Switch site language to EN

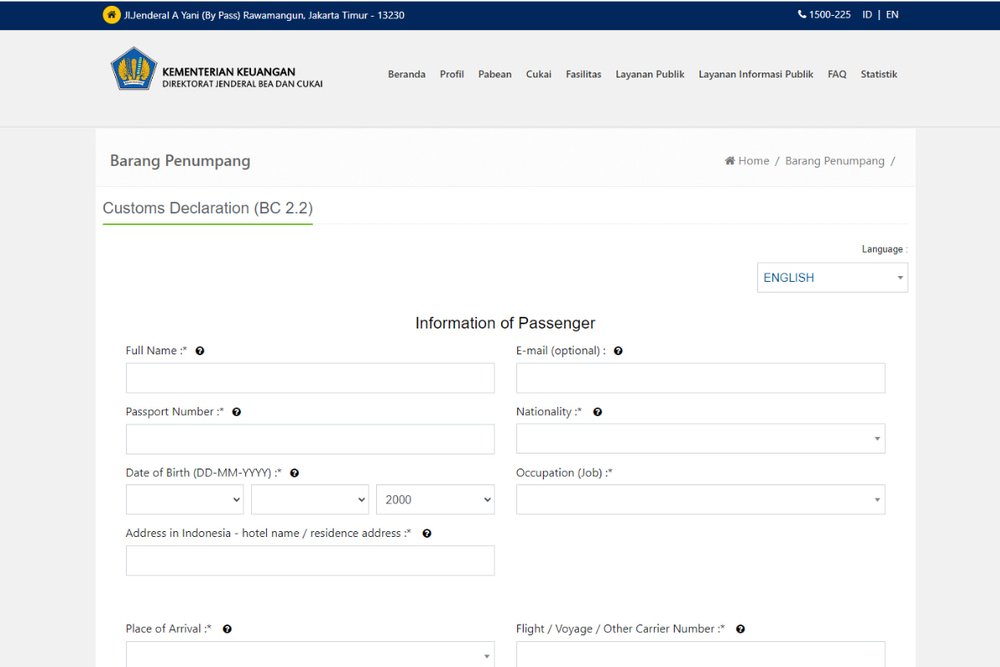click(892, 15)
